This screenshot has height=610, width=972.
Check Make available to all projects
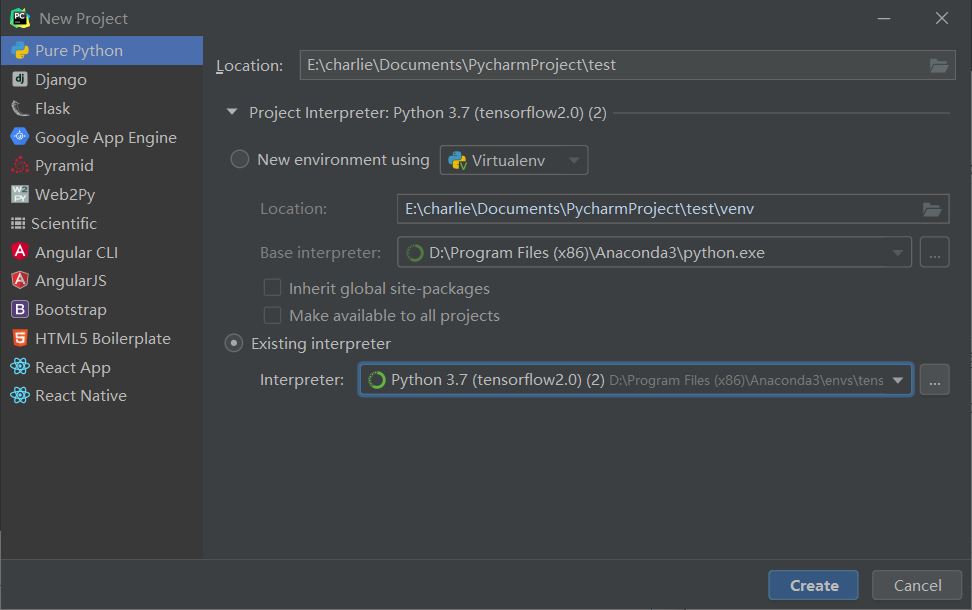coord(272,314)
